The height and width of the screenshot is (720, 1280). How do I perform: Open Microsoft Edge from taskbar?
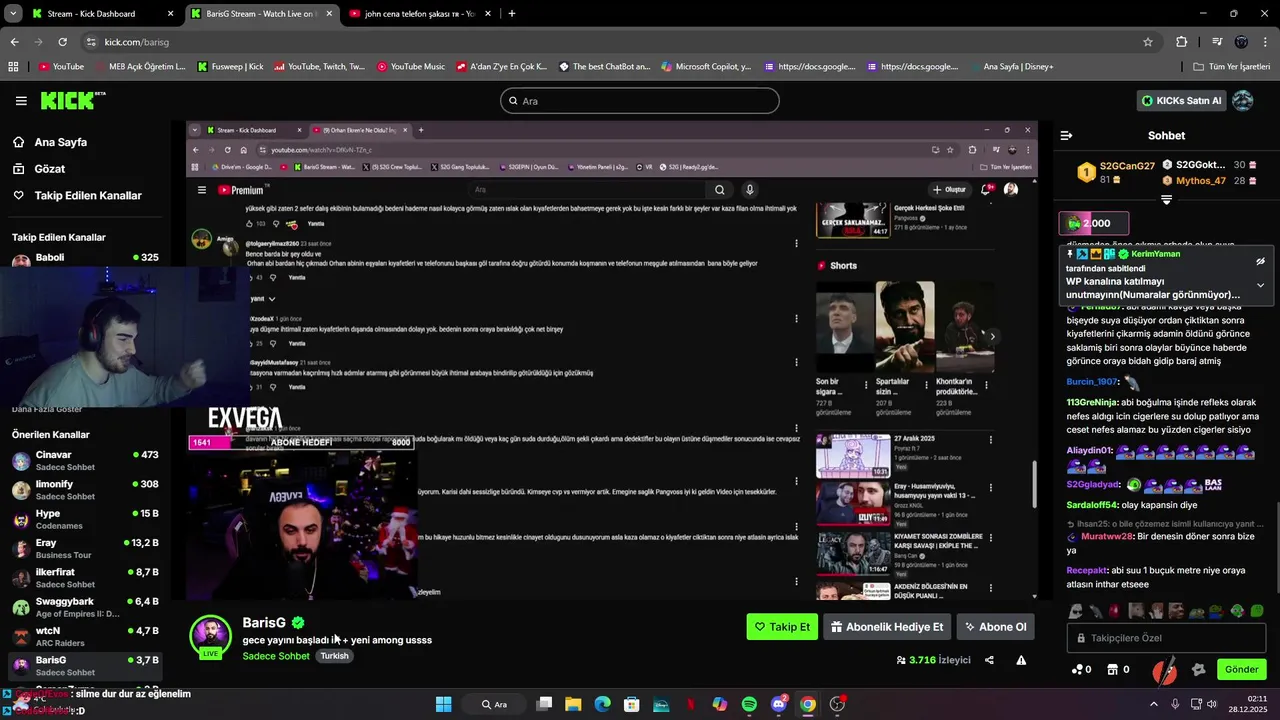point(602,704)
